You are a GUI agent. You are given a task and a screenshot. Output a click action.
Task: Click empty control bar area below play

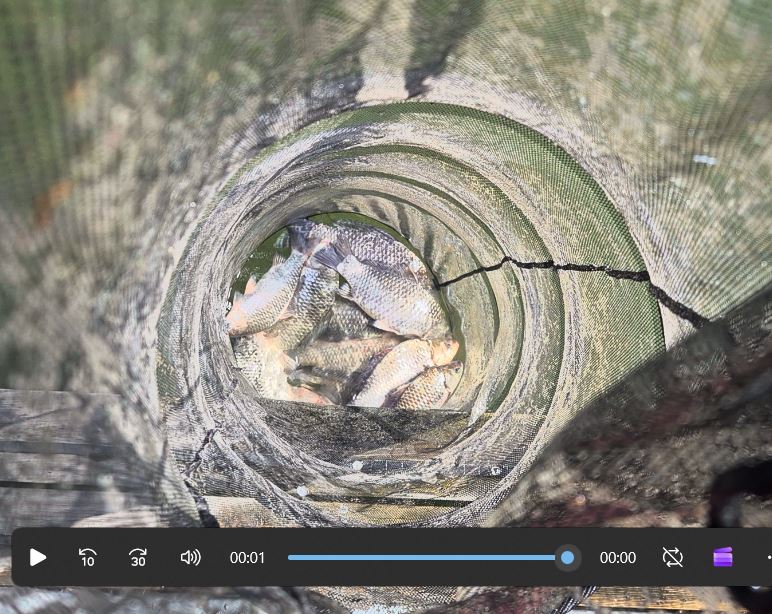point(38,578)
